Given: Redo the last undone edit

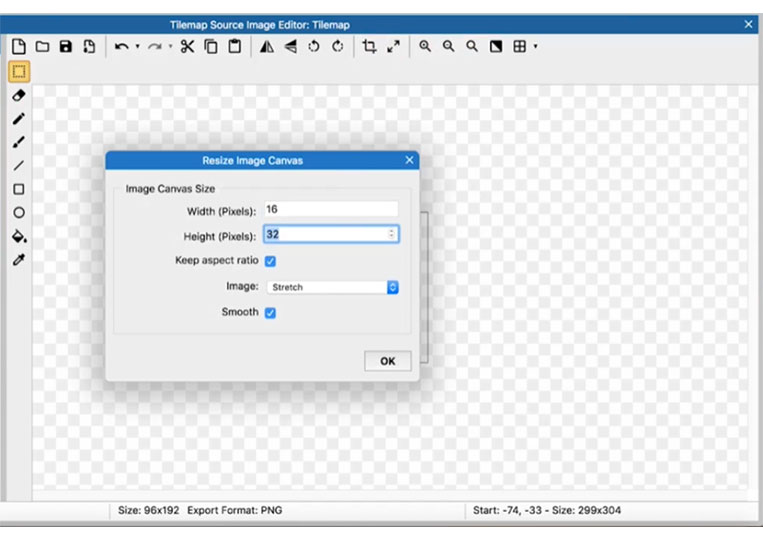Looking at the screenshot, I should click(x=155, y=47).
